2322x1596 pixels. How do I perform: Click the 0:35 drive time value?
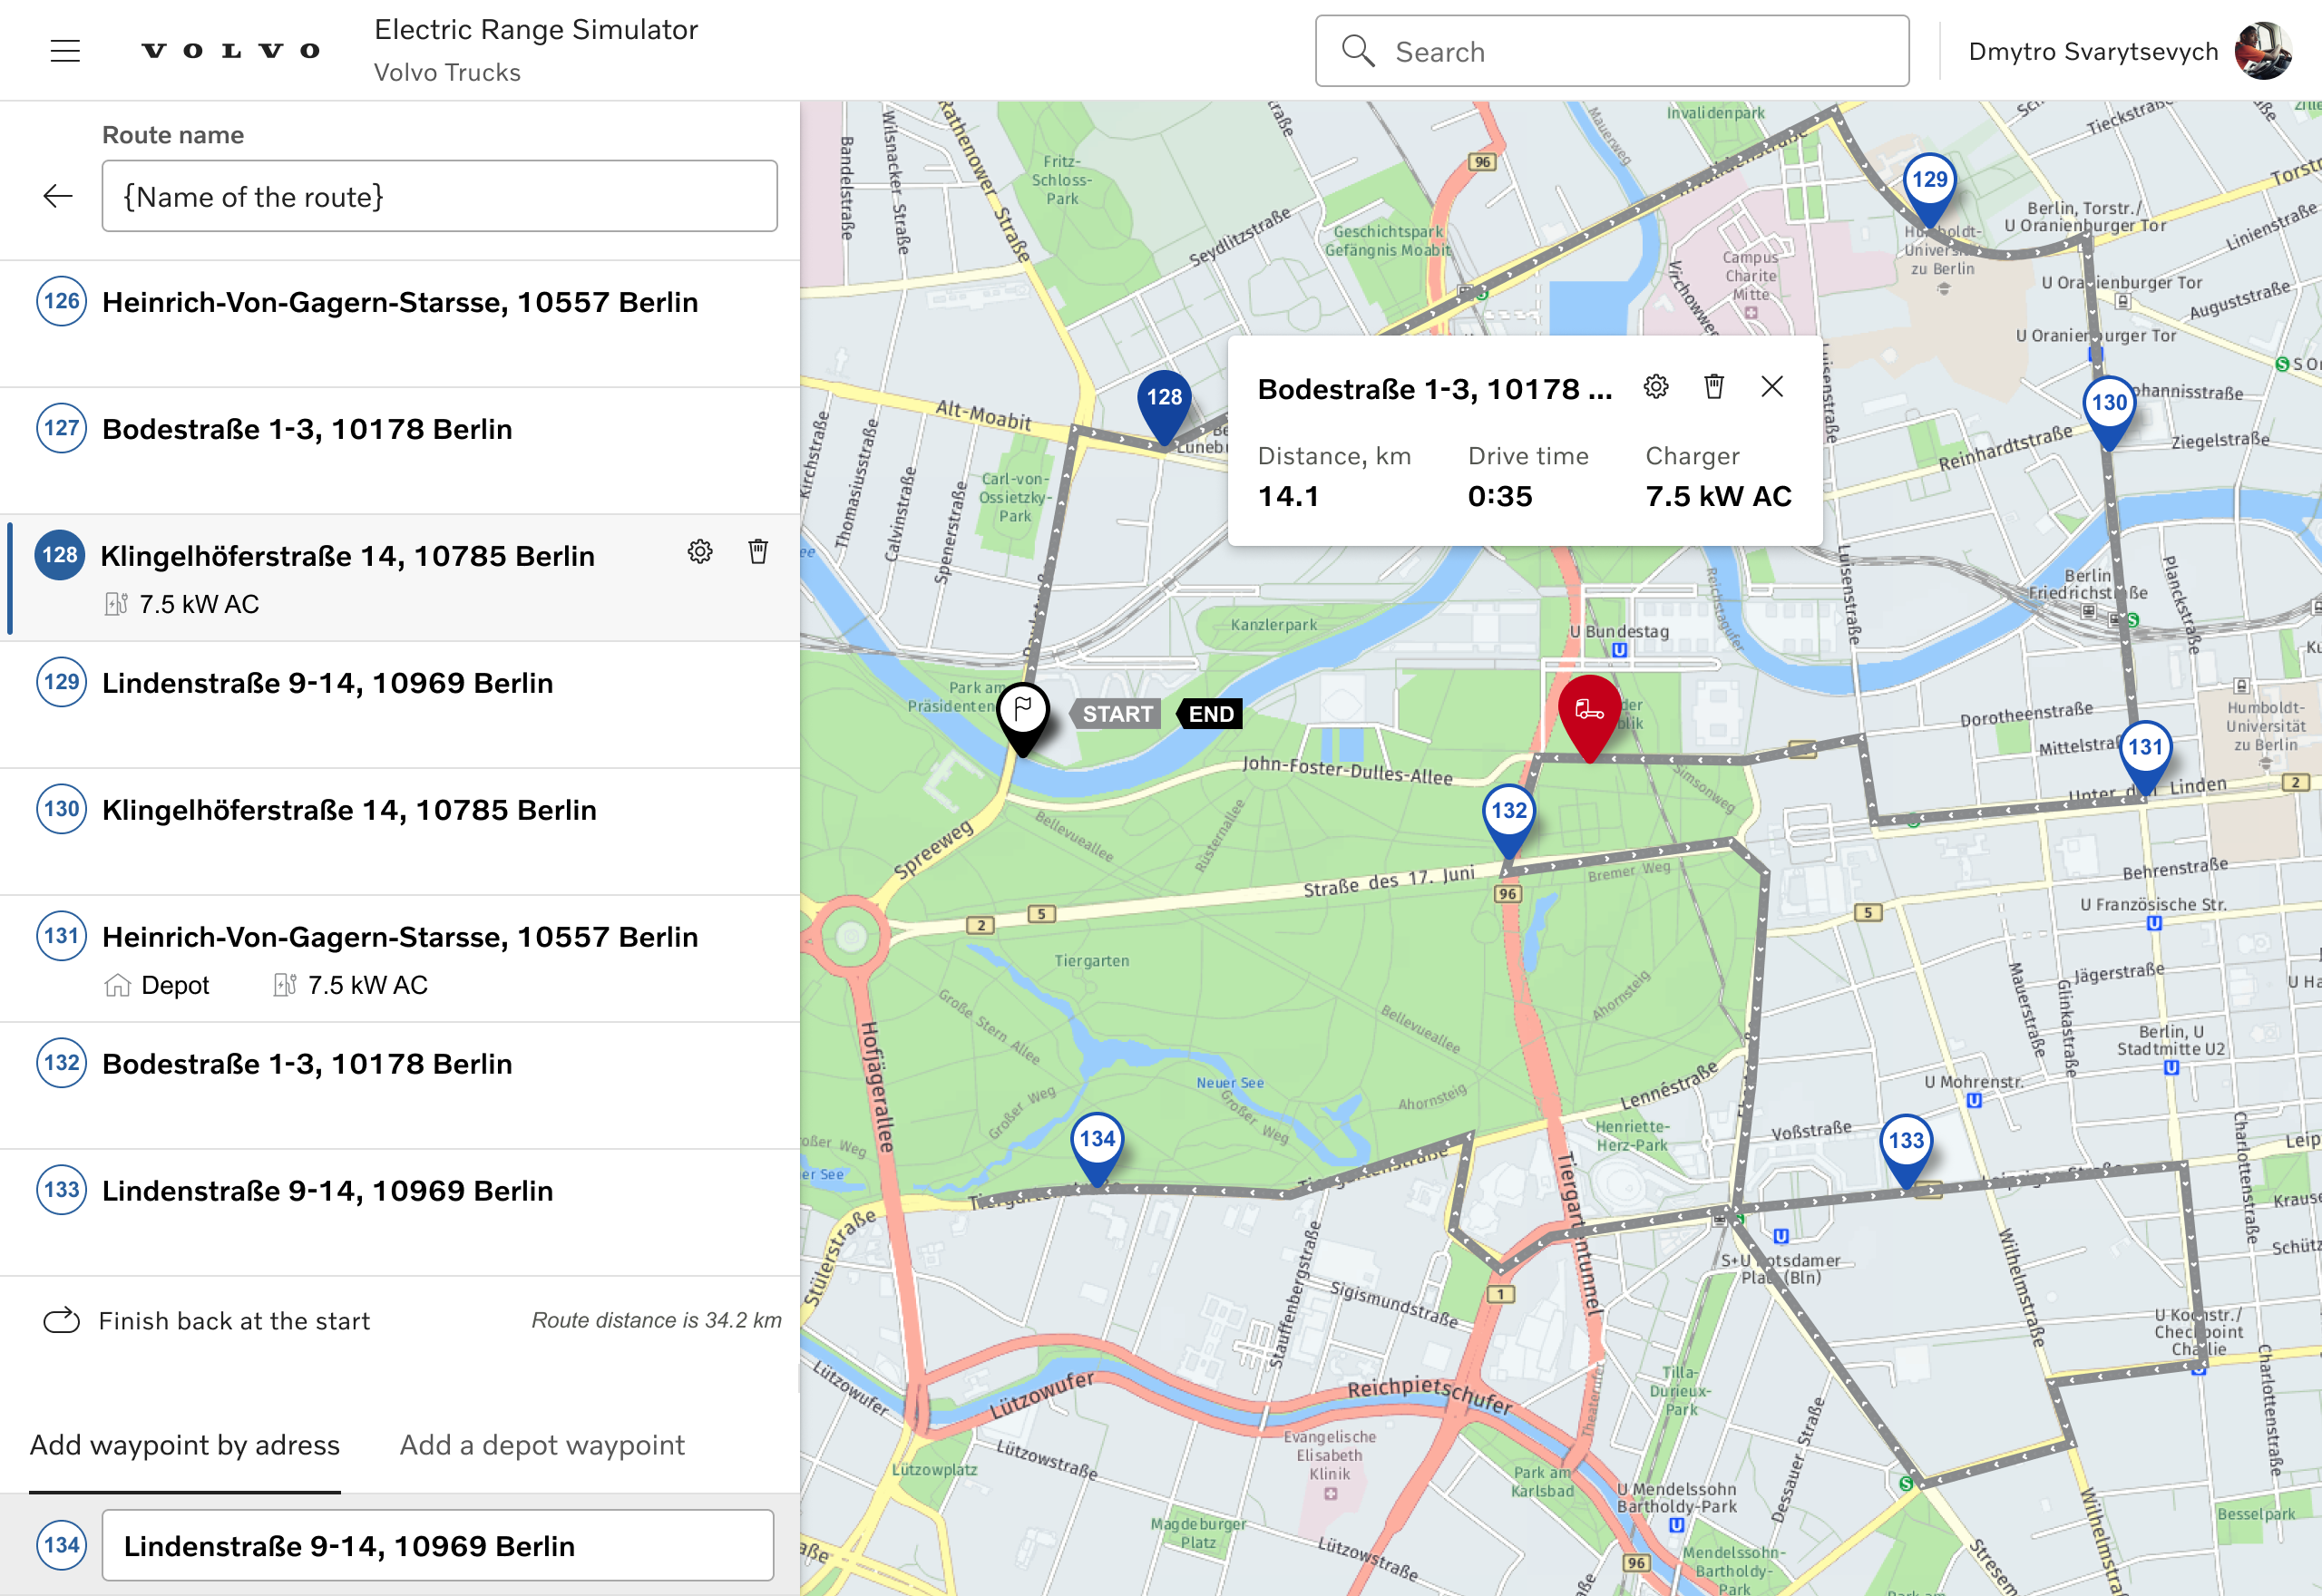tap(1500, 496)
